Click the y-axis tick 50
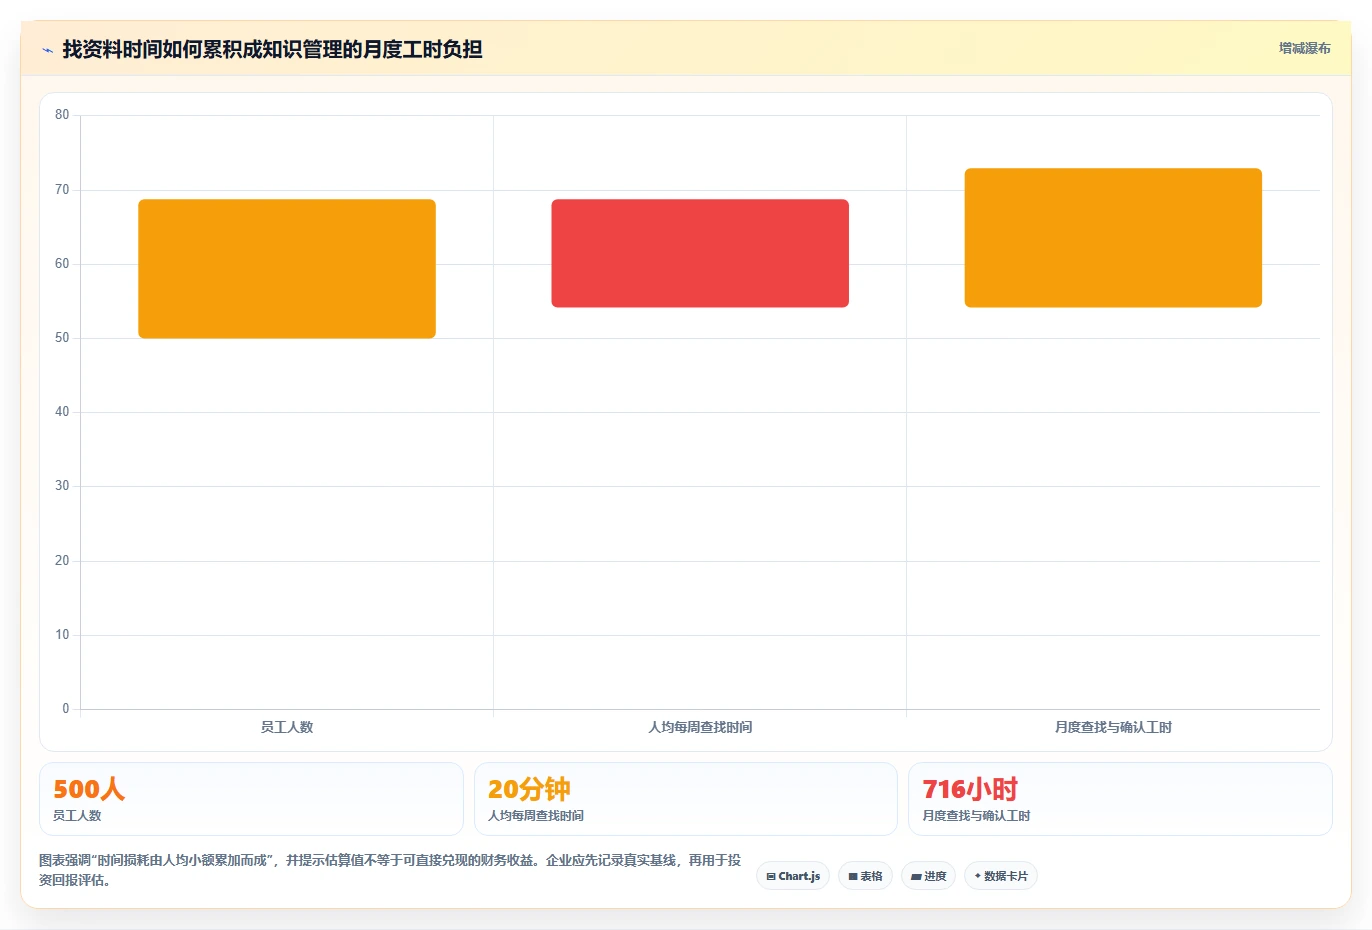The image size is (1372, 930). (x=62, y=338)
